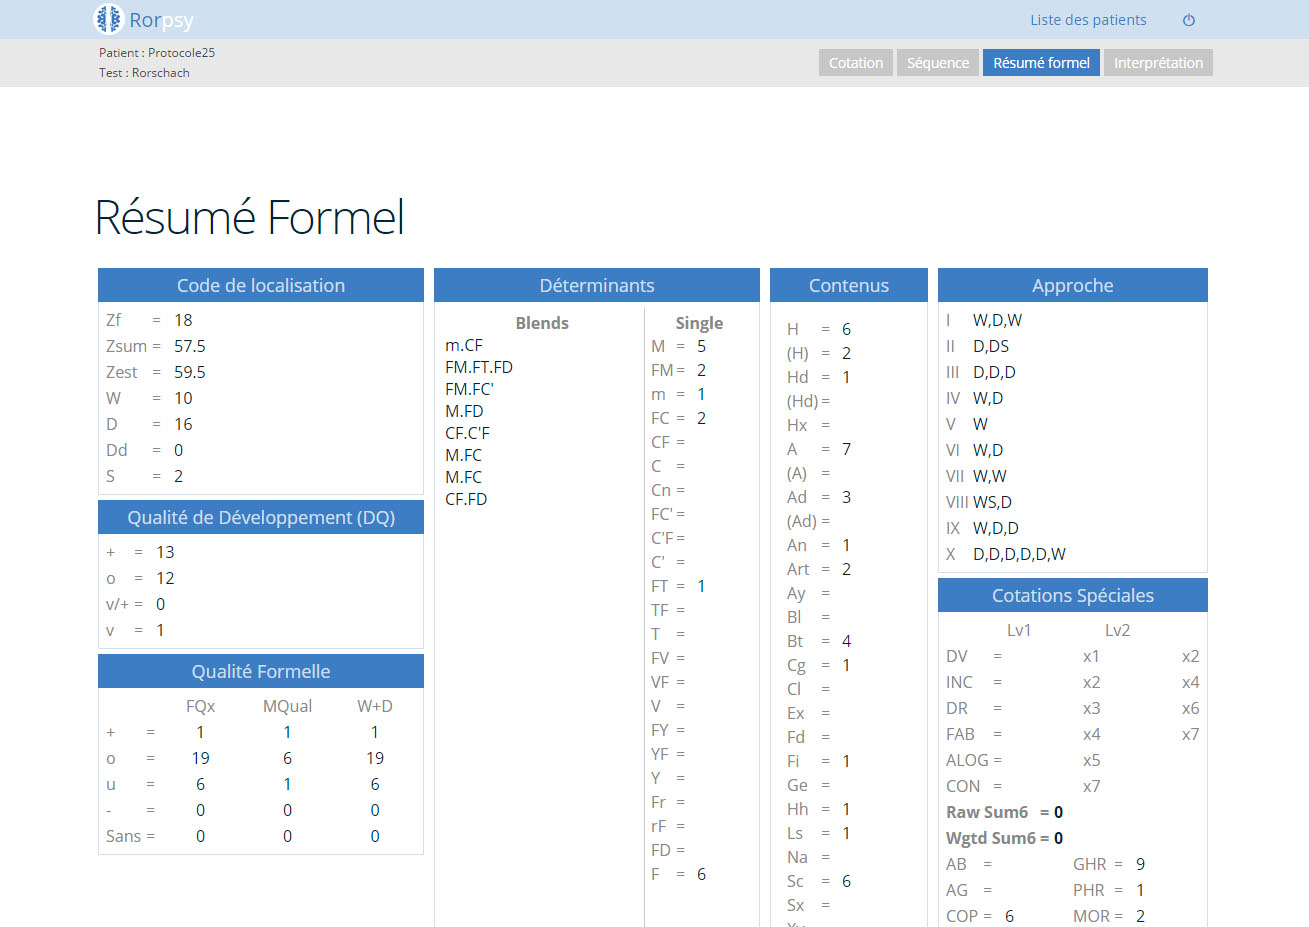Click the Raw Sum6 = 0 line
This screenshot has width=1309, height=927.
1004,812
